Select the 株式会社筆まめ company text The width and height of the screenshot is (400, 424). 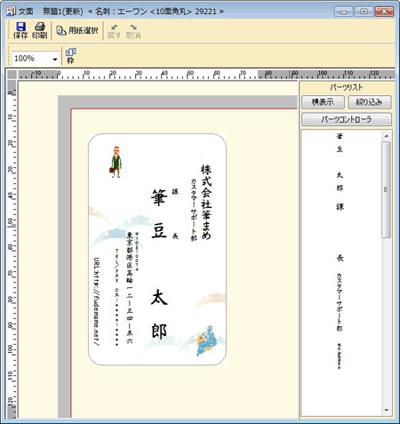click(x=206, y=202)
